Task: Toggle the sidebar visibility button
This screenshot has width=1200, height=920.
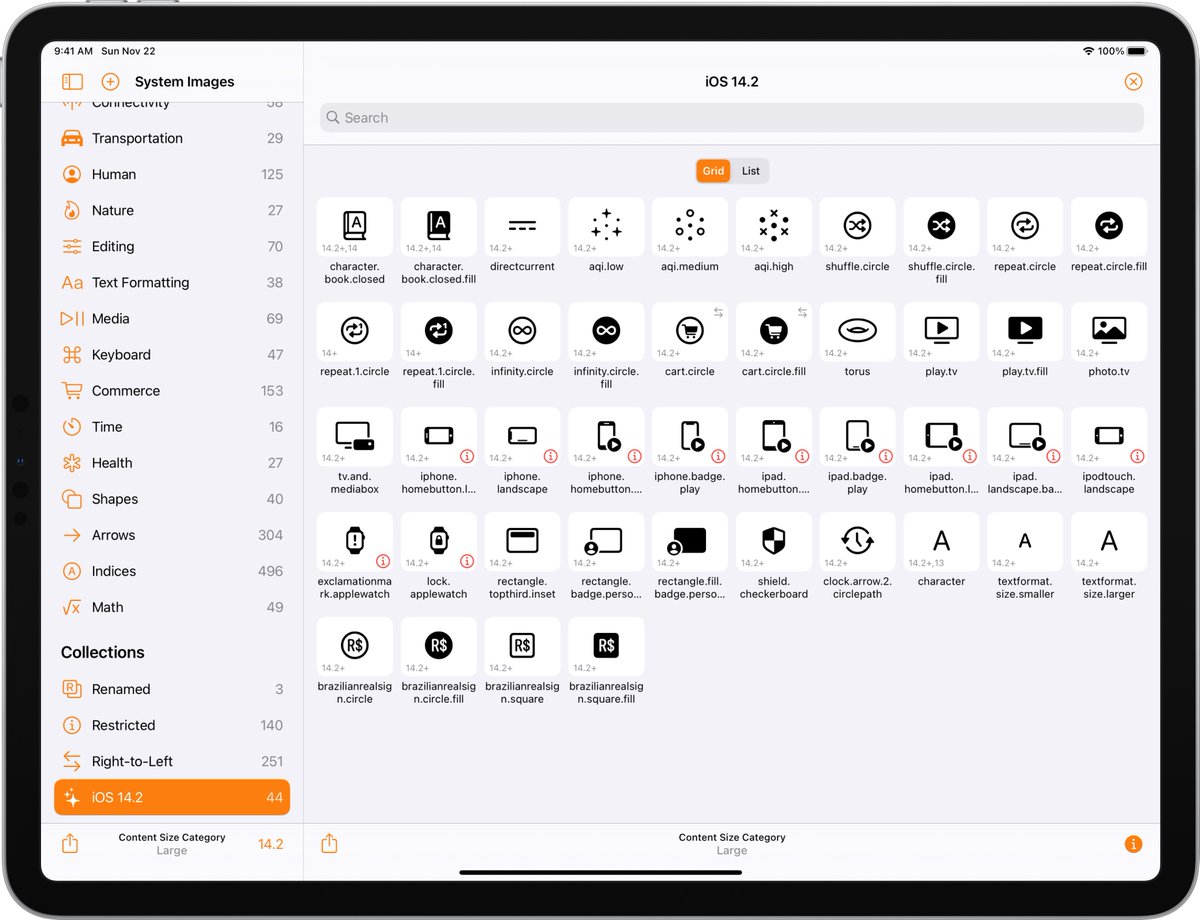Action: click(x=71, y=82)
